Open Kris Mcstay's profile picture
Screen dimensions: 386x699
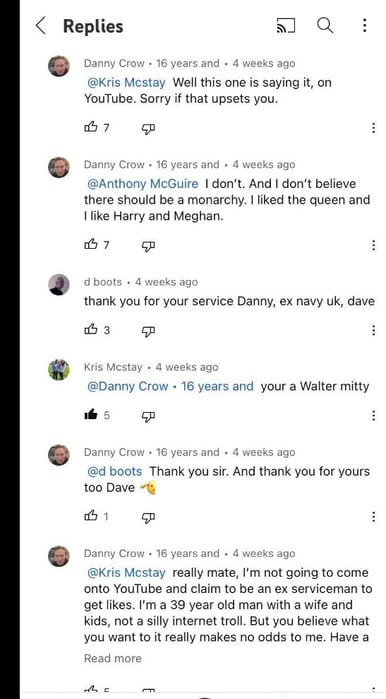(x=59, y=370)
